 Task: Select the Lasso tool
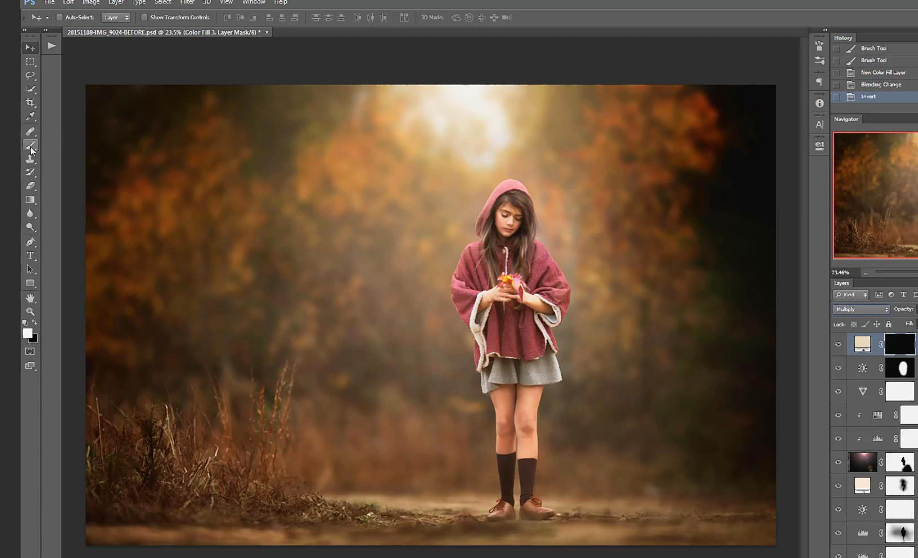30,75
